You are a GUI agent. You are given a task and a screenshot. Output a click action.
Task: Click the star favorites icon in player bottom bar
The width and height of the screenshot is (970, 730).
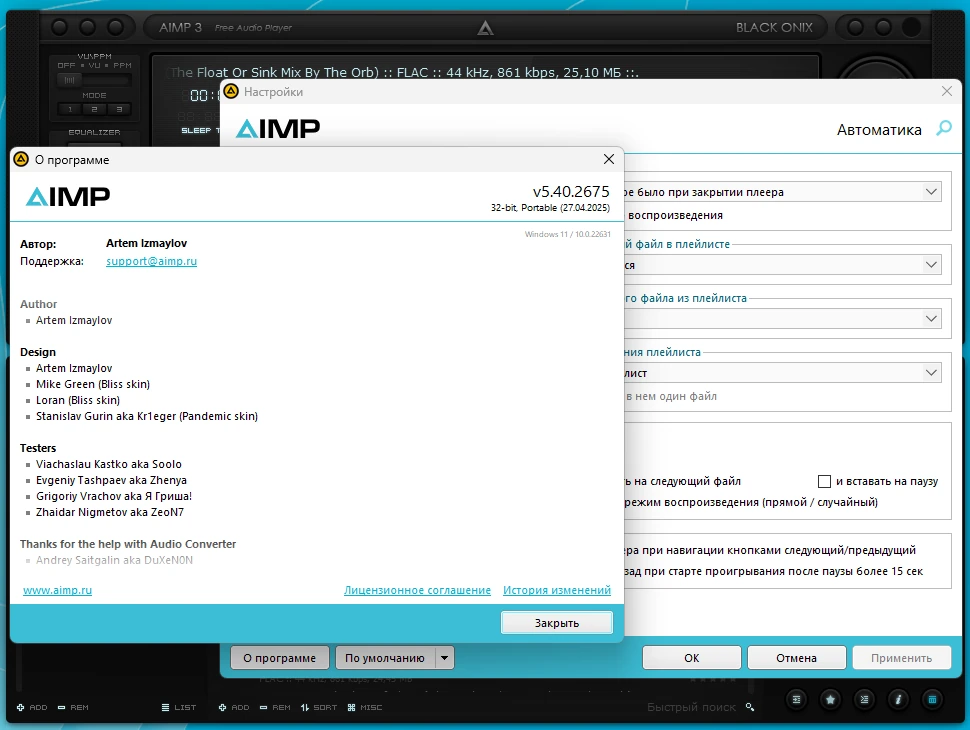coord(830,700)
